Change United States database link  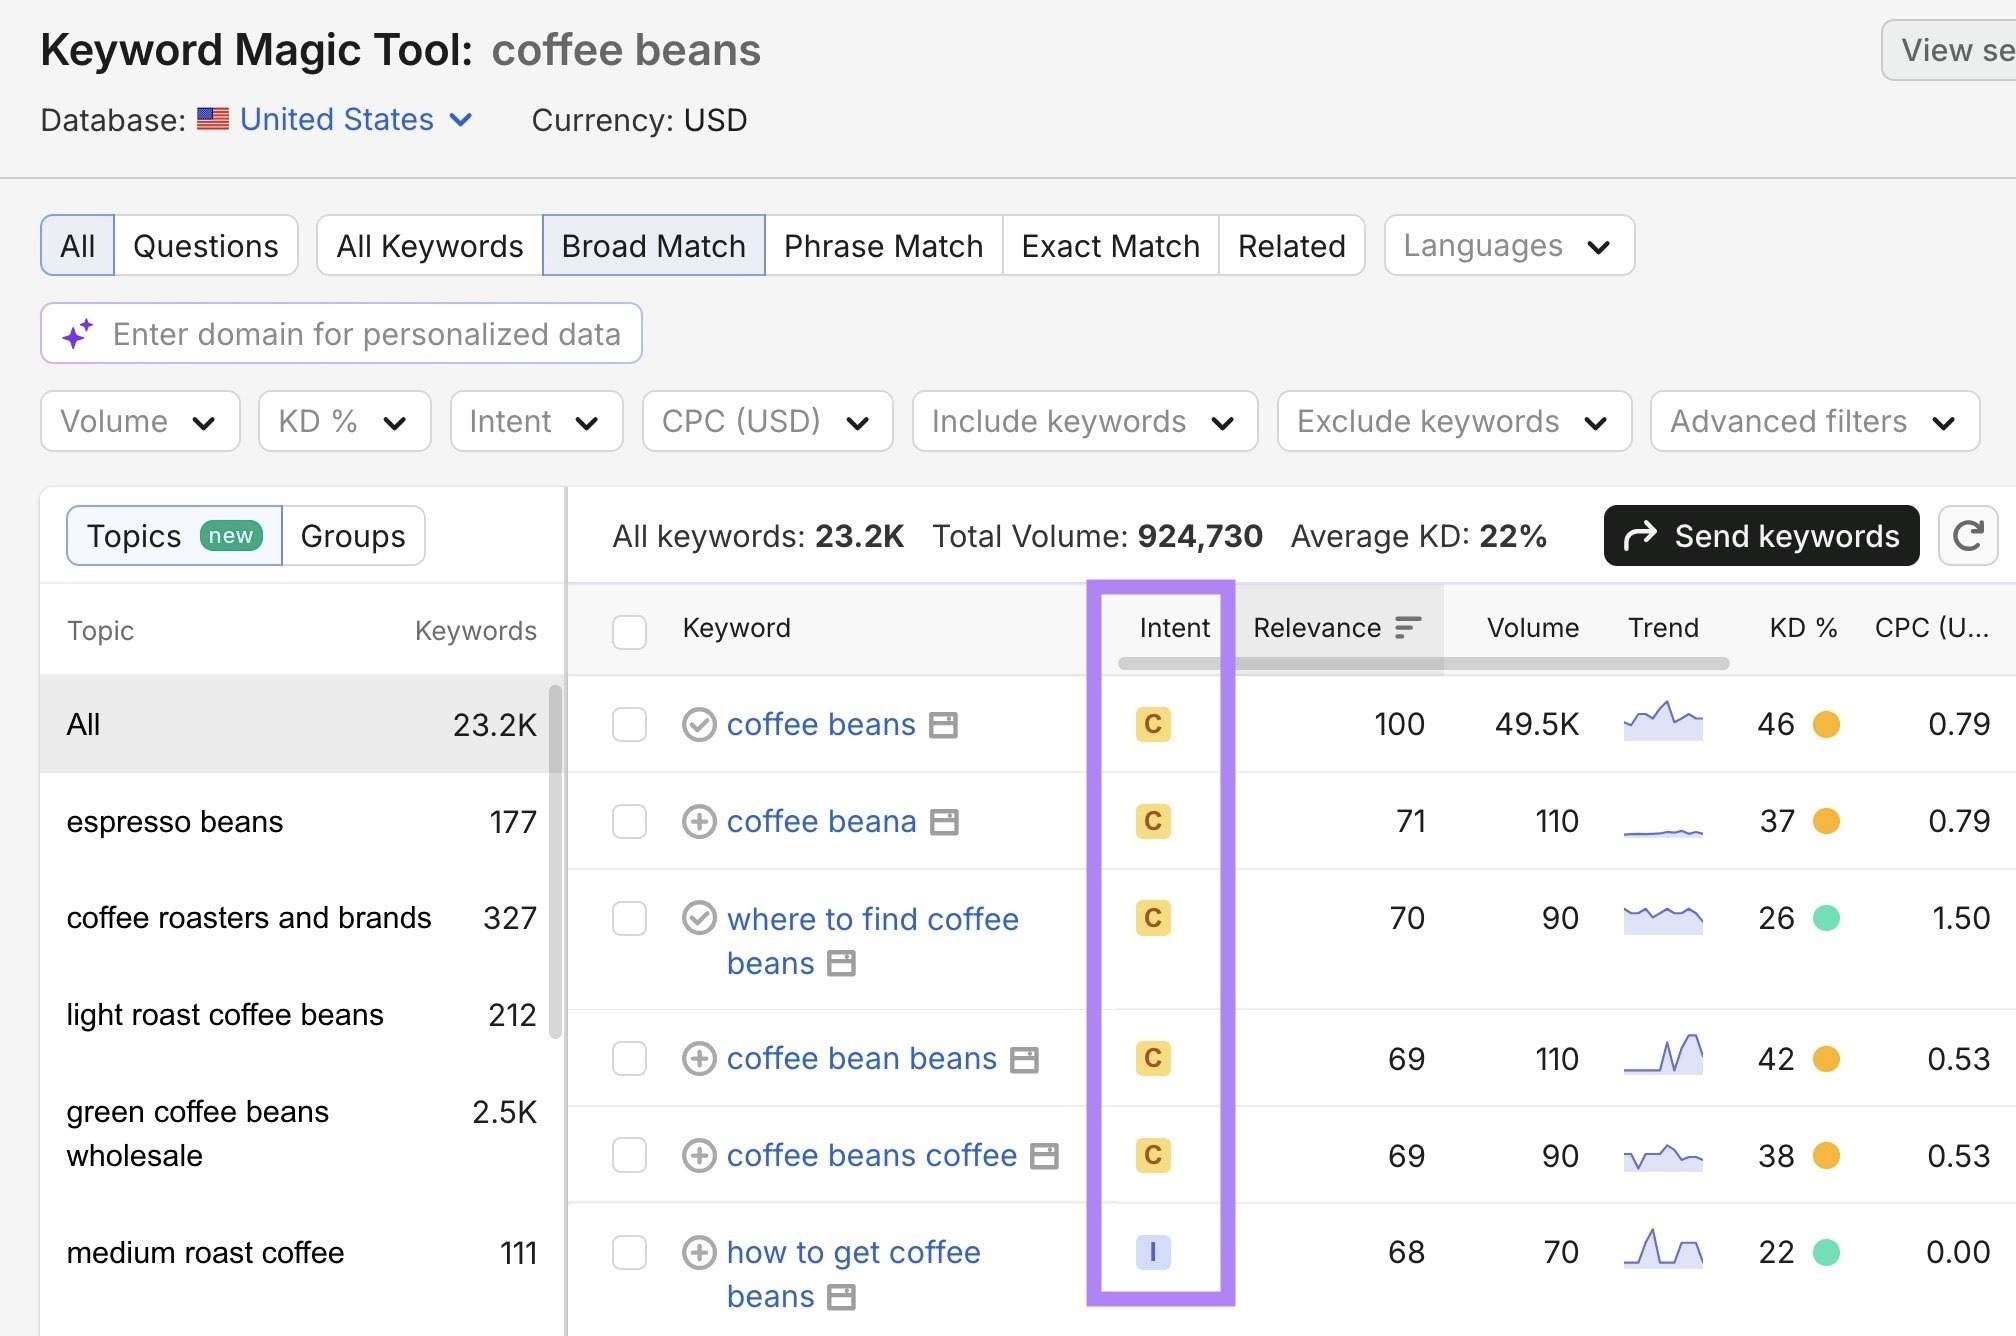(354, 120)
